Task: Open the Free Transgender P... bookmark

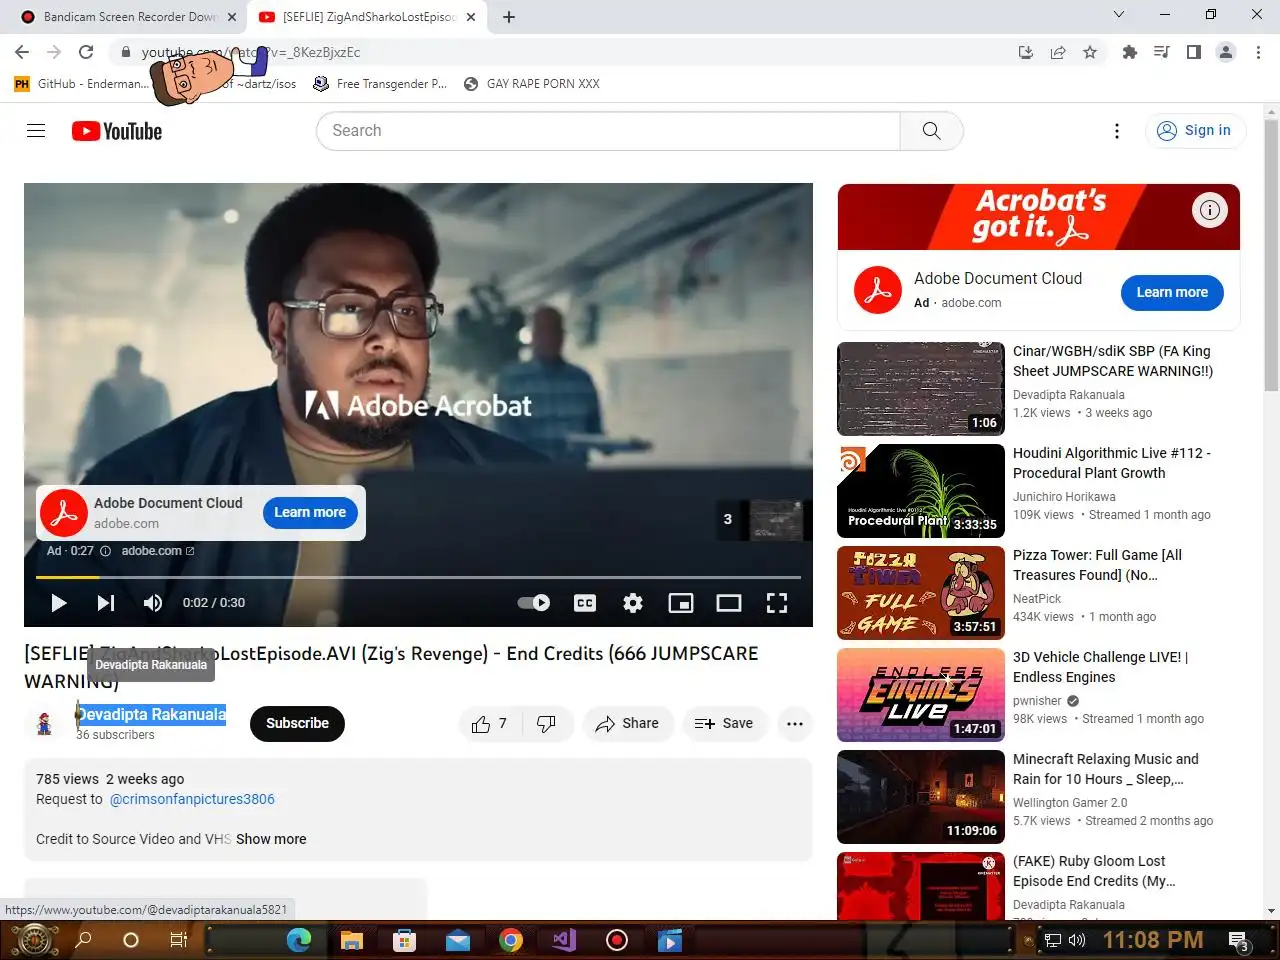Action: pyautogui.click(x=380, y=84)
